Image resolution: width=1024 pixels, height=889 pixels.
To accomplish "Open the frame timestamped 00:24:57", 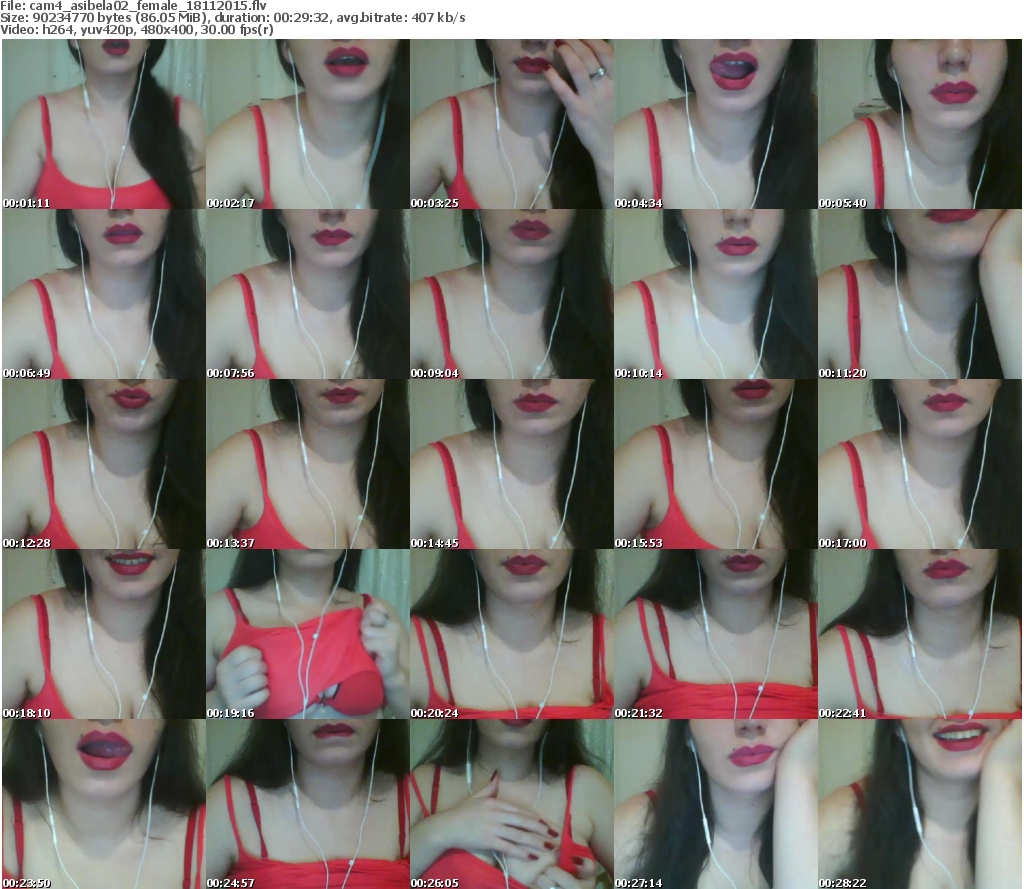I will point(308,804).
